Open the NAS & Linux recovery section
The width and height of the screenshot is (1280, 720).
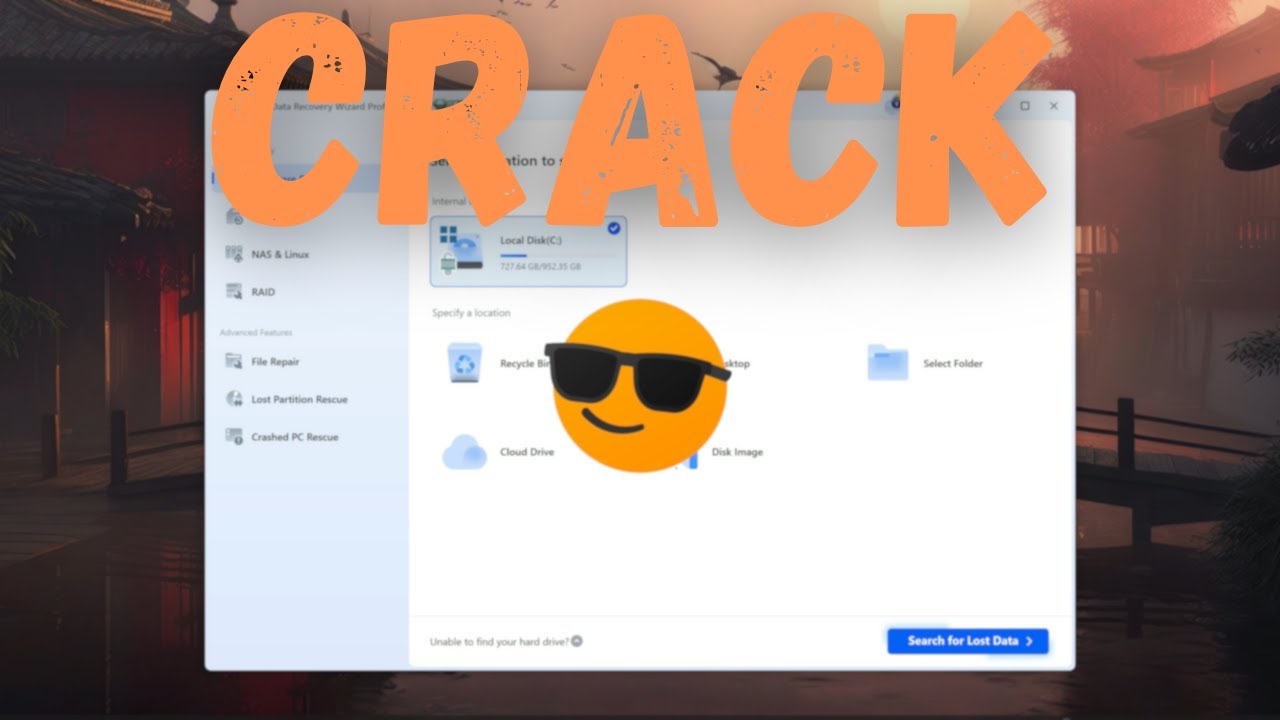(266, 254)
